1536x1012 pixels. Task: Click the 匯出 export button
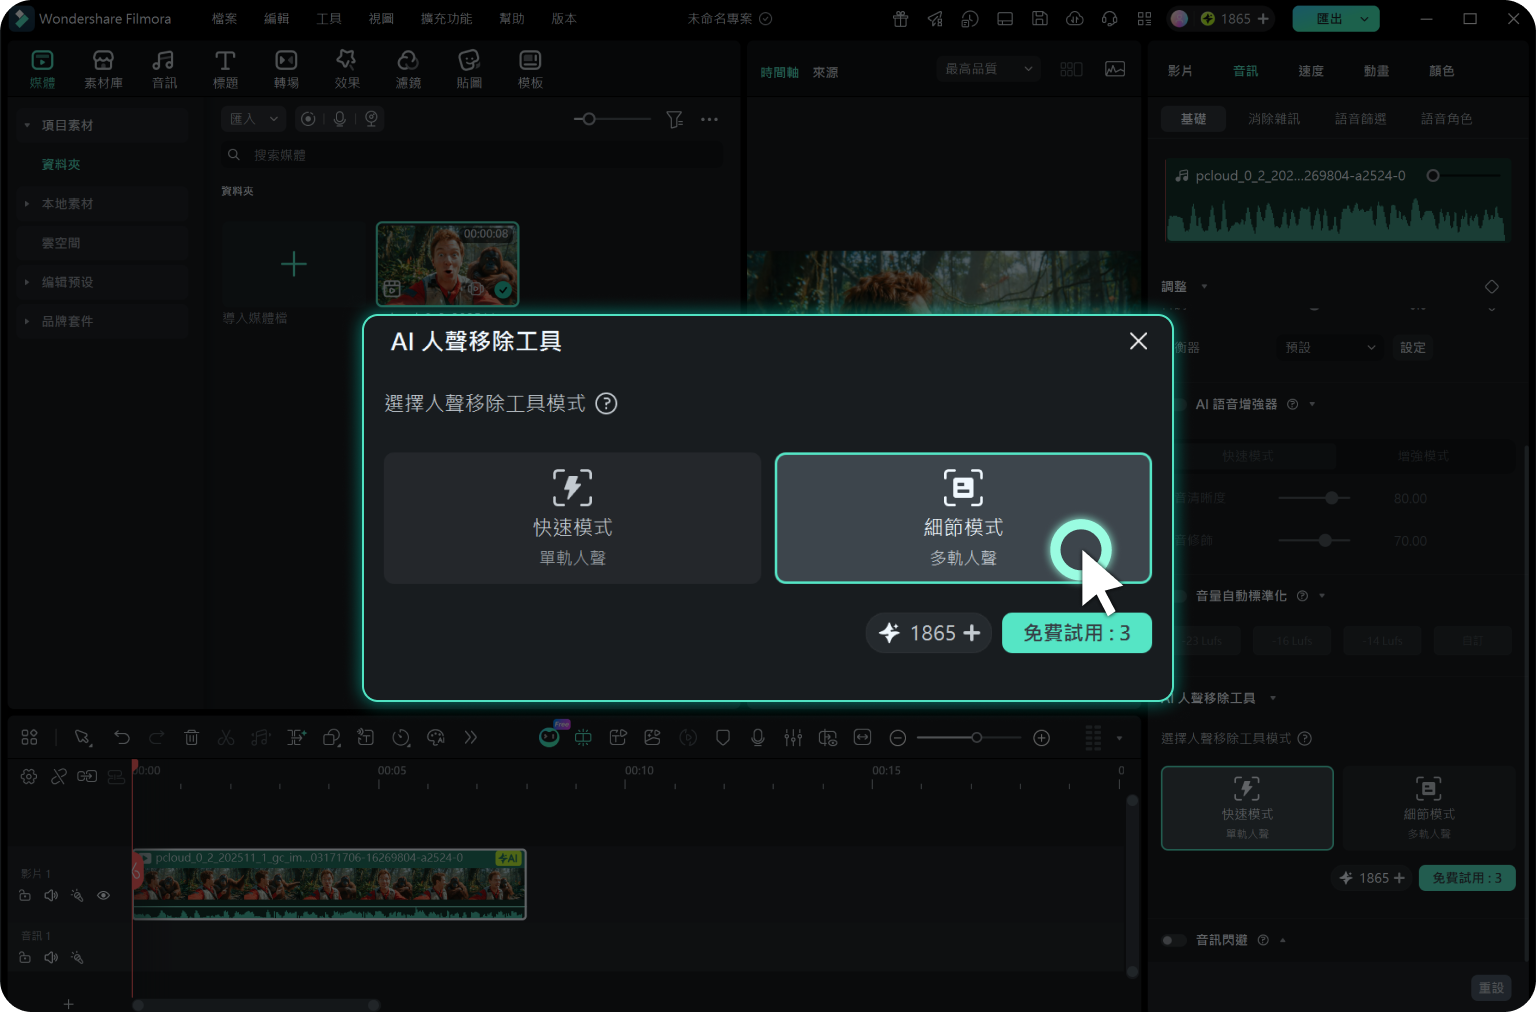point(1336,19)
